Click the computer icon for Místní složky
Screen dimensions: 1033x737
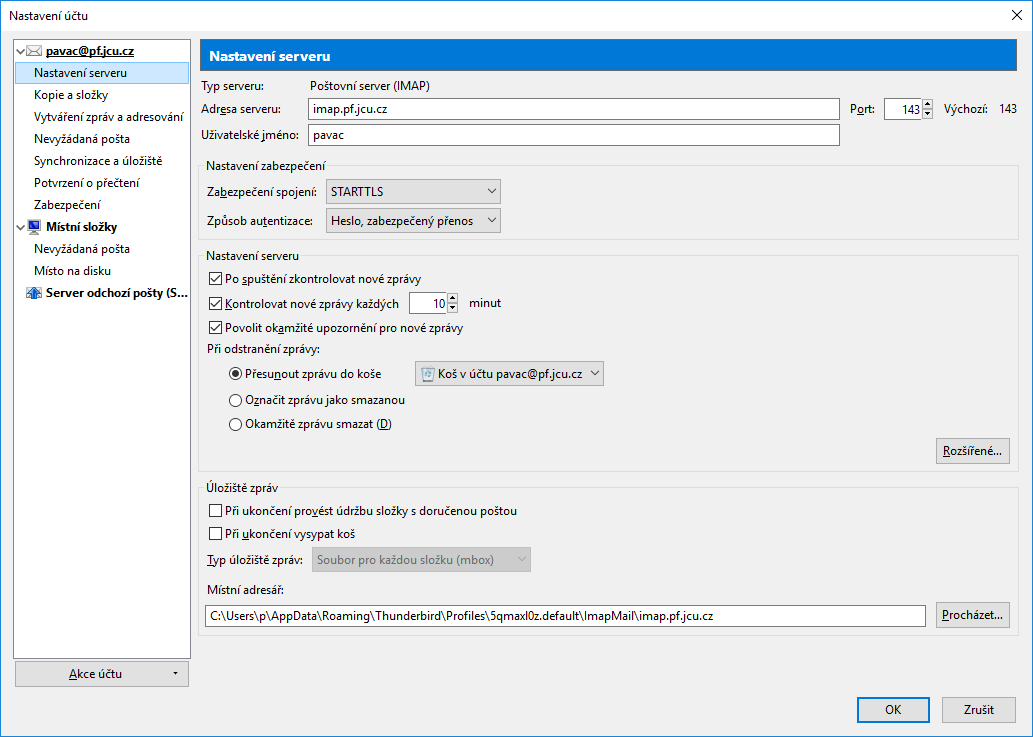pos(34,227)
